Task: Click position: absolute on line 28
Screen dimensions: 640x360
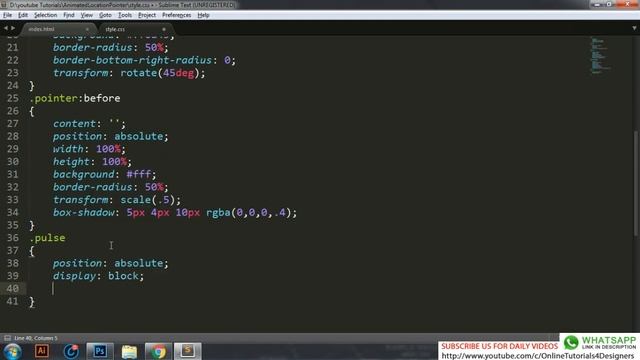Action: click(111, 136)
